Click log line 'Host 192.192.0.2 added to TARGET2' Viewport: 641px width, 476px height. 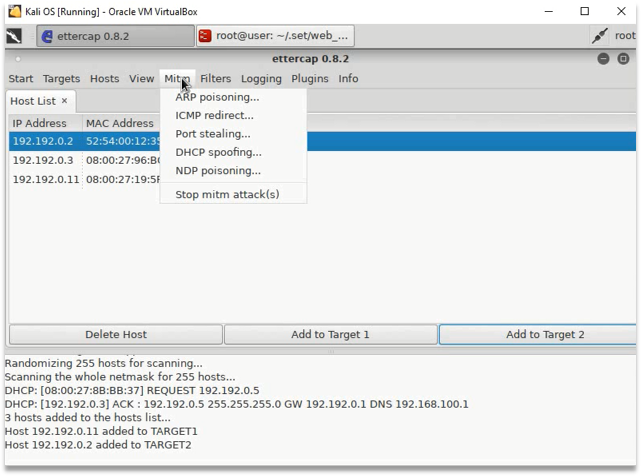[98, 445]
